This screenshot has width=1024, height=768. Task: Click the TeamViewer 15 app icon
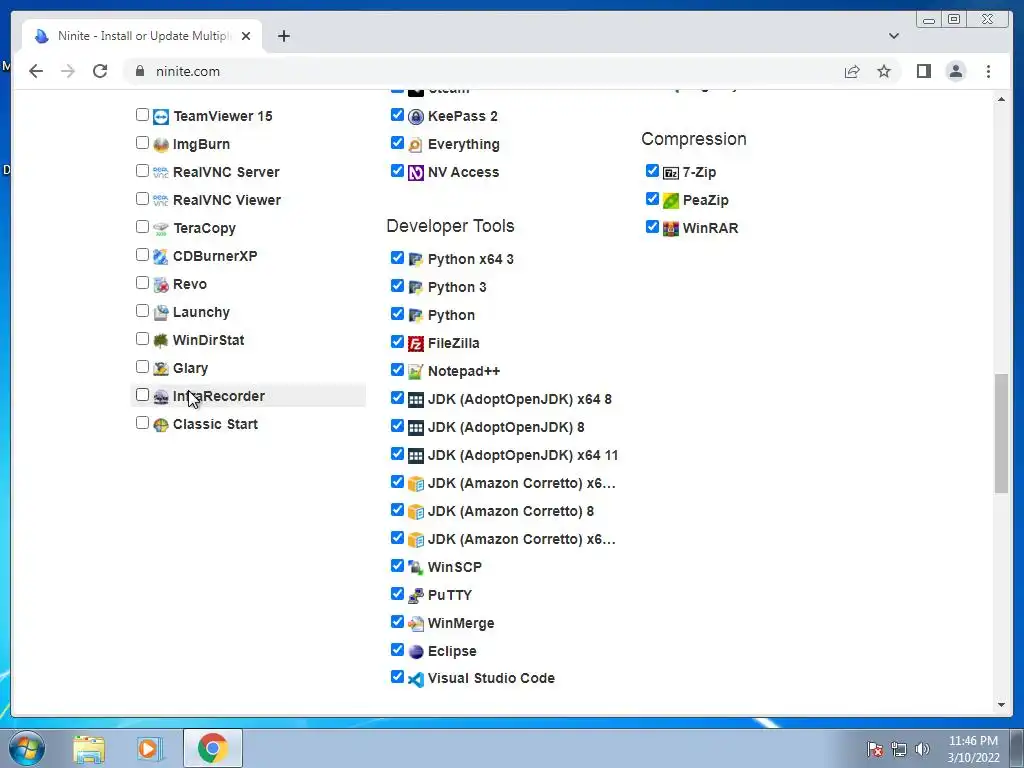[x=161, y=117]
